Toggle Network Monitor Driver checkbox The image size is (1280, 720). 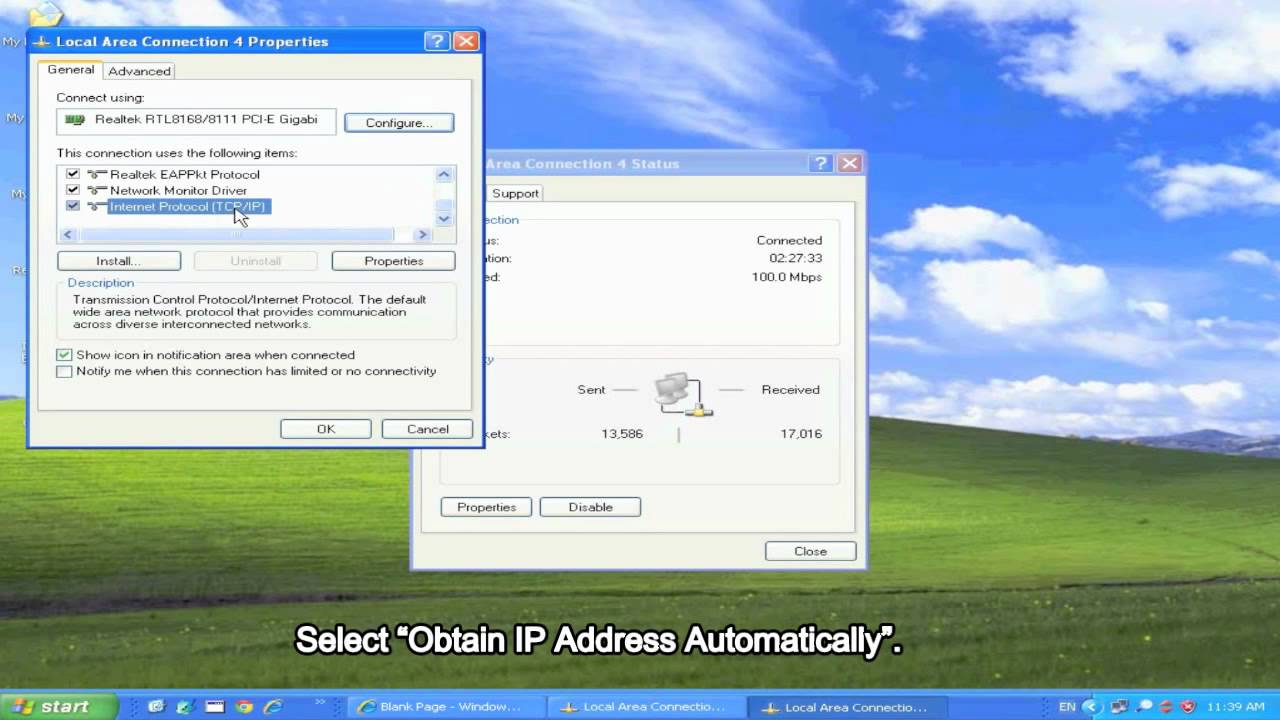pos(73,190)
